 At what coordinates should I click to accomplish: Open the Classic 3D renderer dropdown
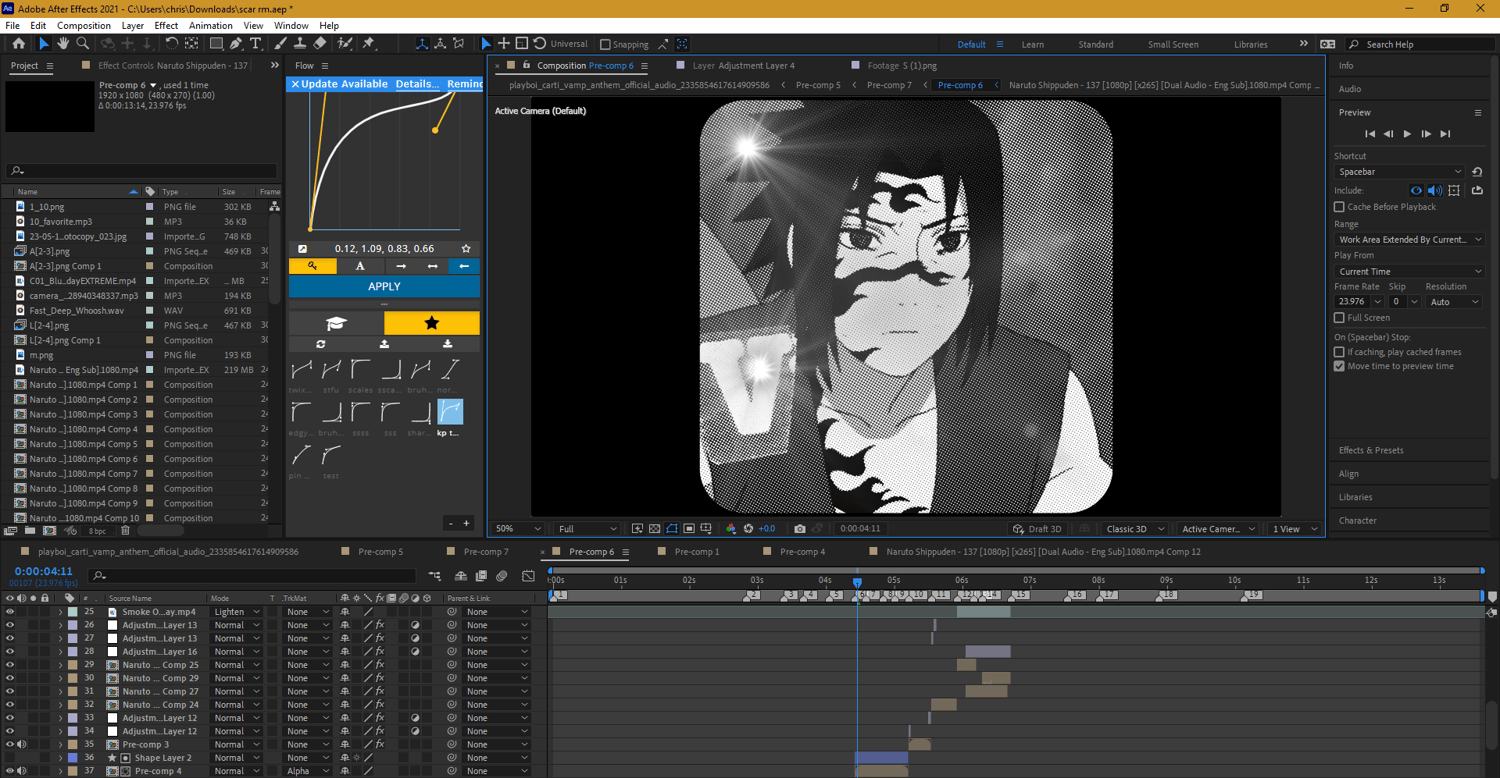tap(1135, 529)
